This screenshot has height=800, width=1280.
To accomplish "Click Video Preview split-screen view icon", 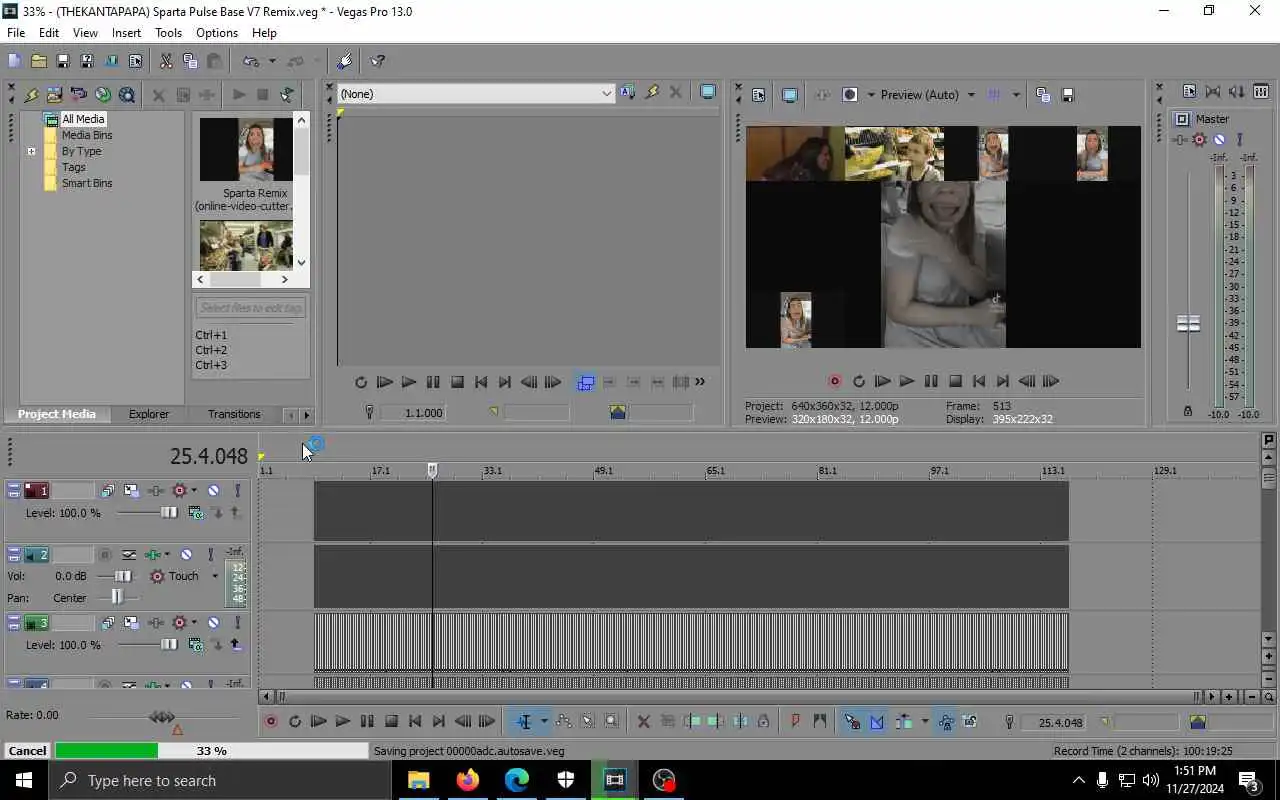I will point(850,95).
